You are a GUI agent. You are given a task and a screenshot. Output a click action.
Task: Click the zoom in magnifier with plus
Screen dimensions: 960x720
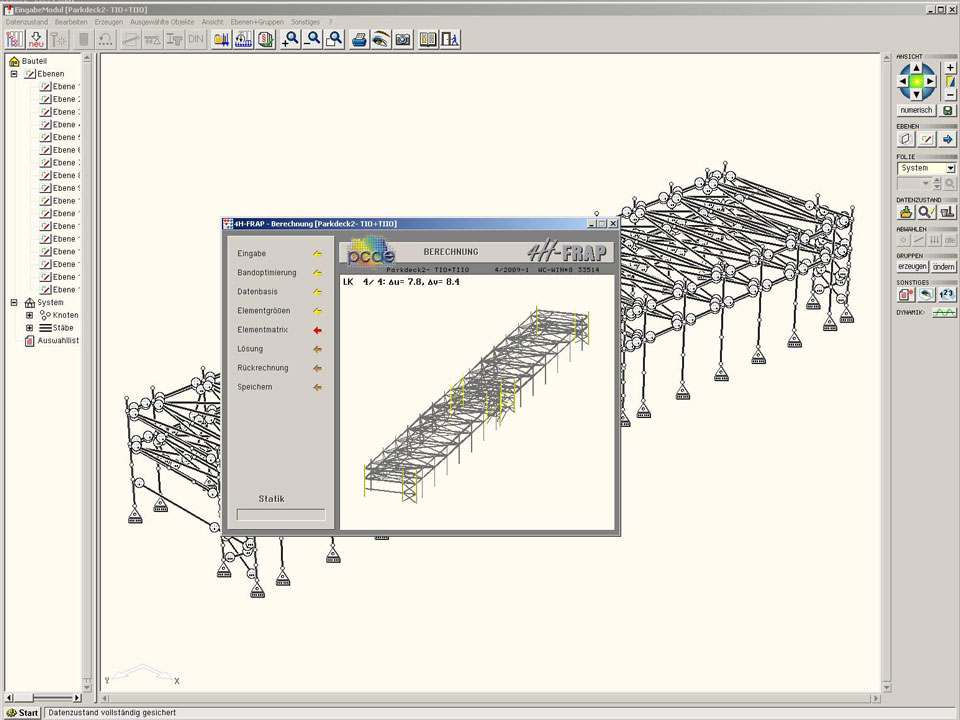[x=291, y=39]
